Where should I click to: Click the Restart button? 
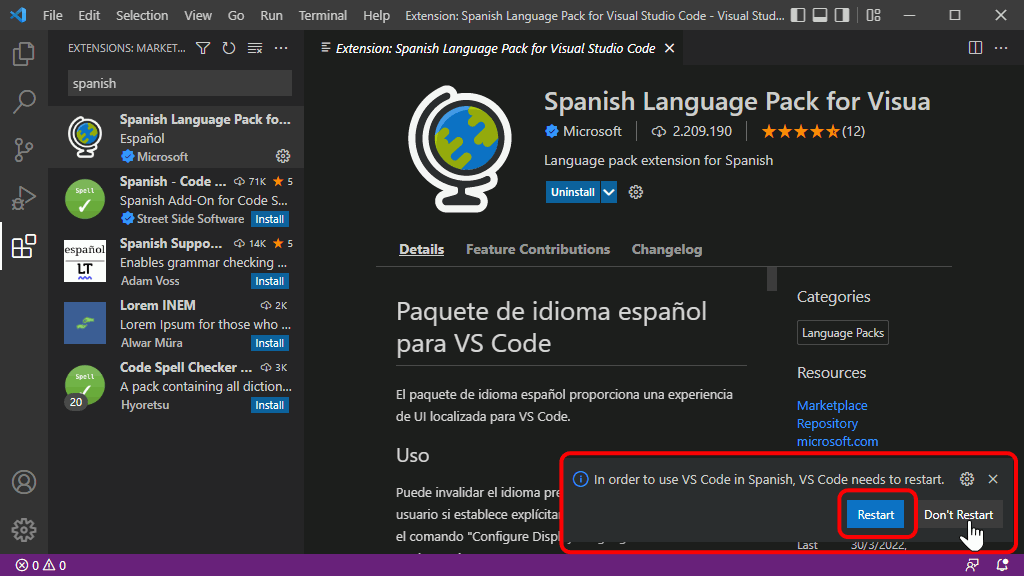pos(875,515)
